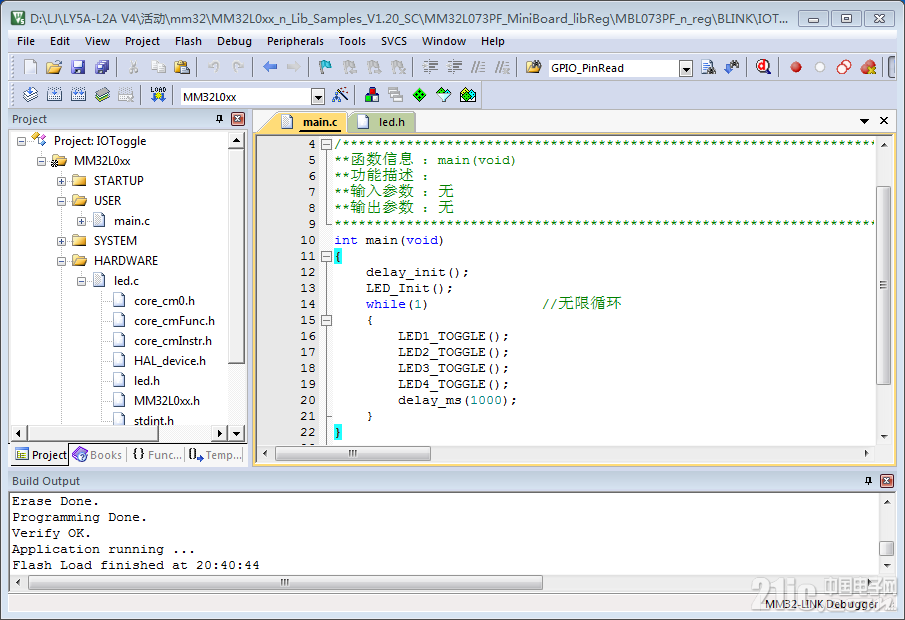Open the Pack Installer icon
The height and width of the screenshot is (620, 905).
point(468,95)
